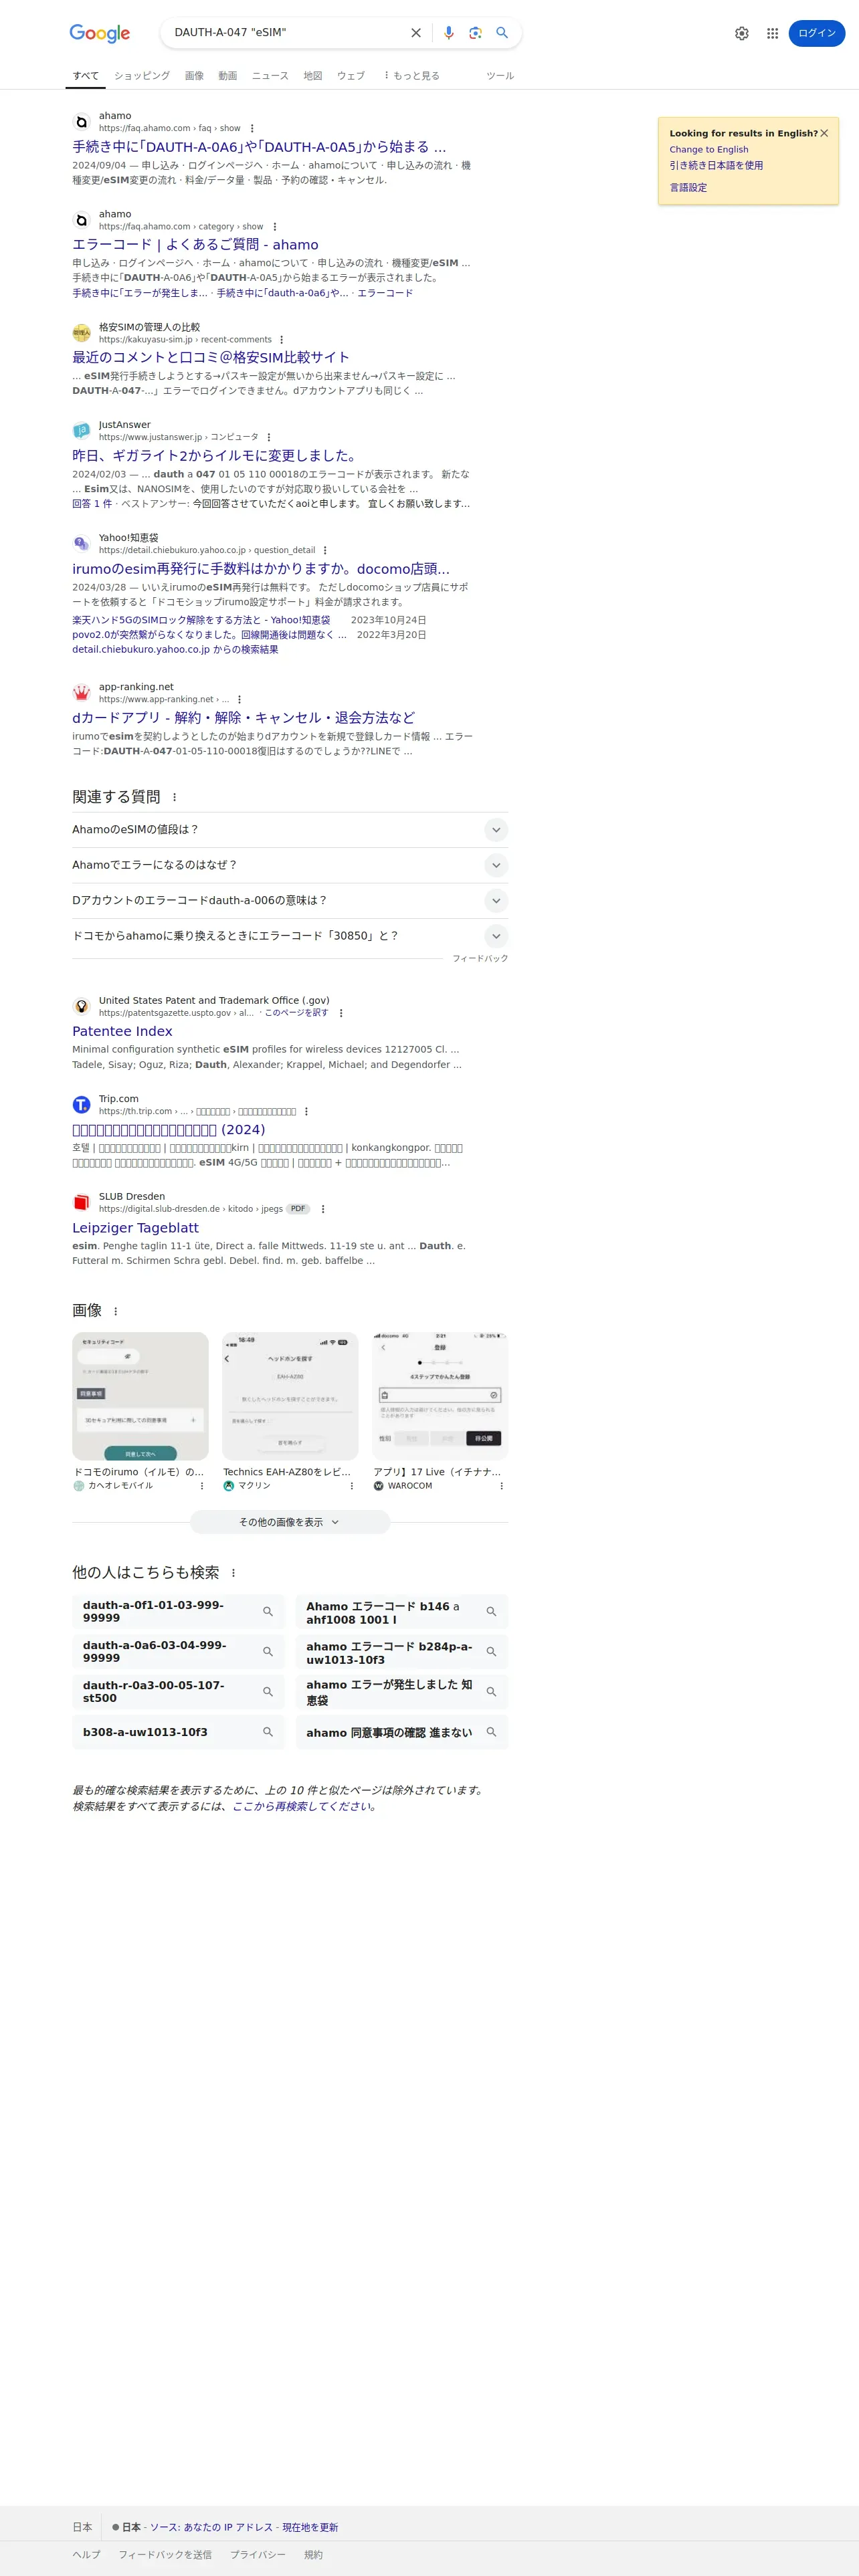Image resolution: width=859 pixels, height=2576 pixels.
Task: Open 17 Live app image thumbnail
Action: [440, 1396]
